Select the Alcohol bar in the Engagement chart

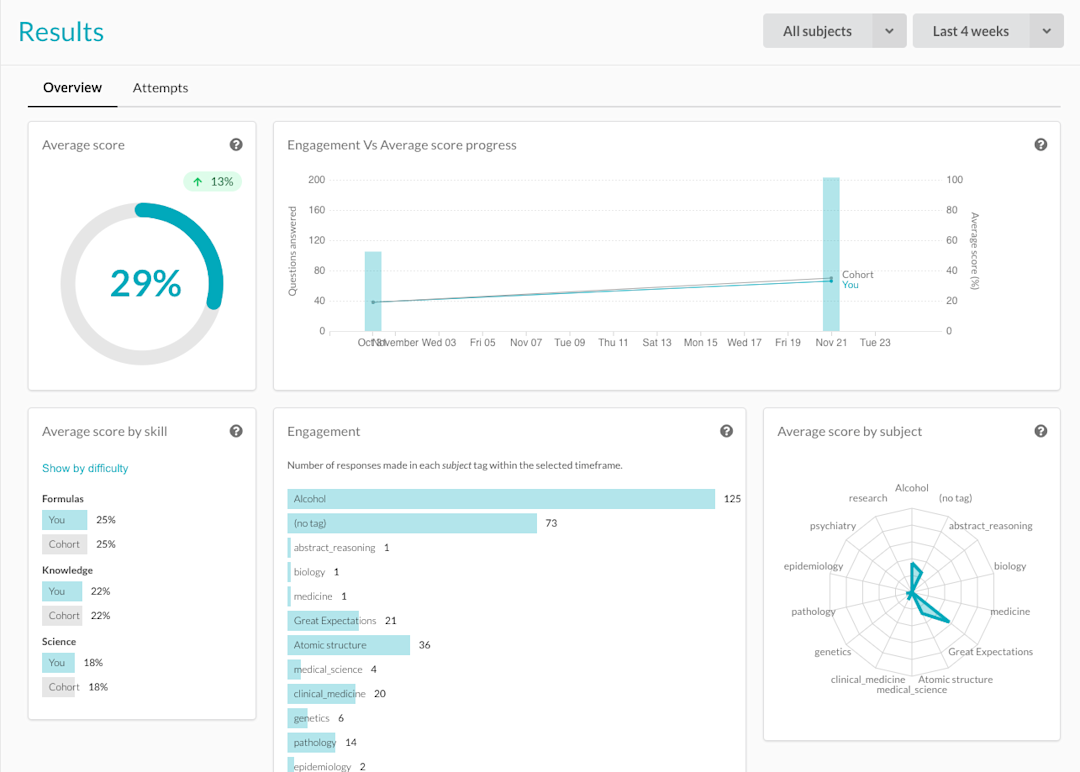coord(500,498)
